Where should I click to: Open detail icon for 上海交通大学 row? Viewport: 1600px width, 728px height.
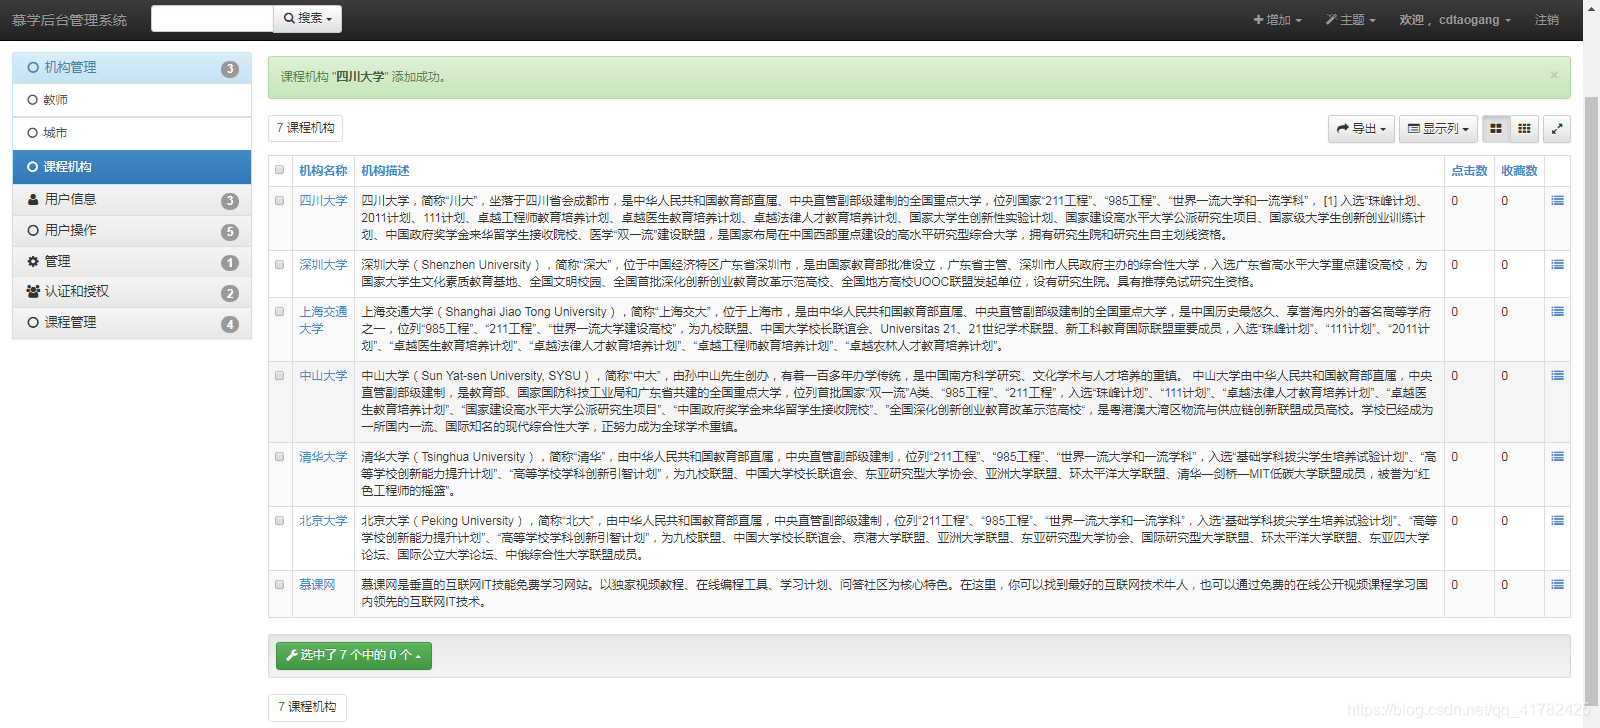tap(1557, 312)
